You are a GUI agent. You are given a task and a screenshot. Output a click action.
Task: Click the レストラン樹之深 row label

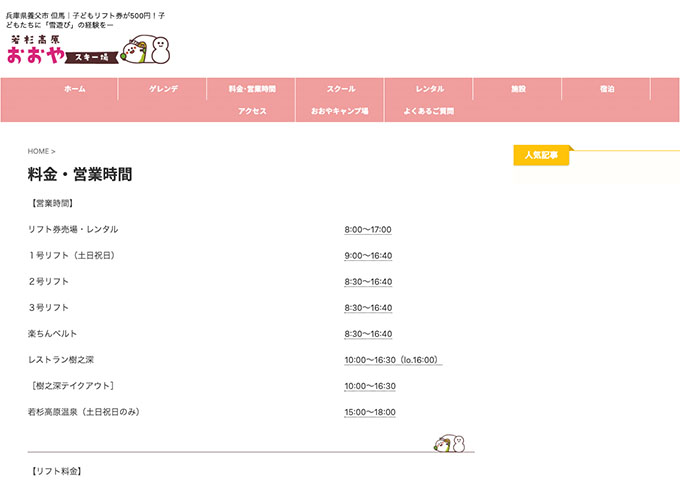point(61,359)
